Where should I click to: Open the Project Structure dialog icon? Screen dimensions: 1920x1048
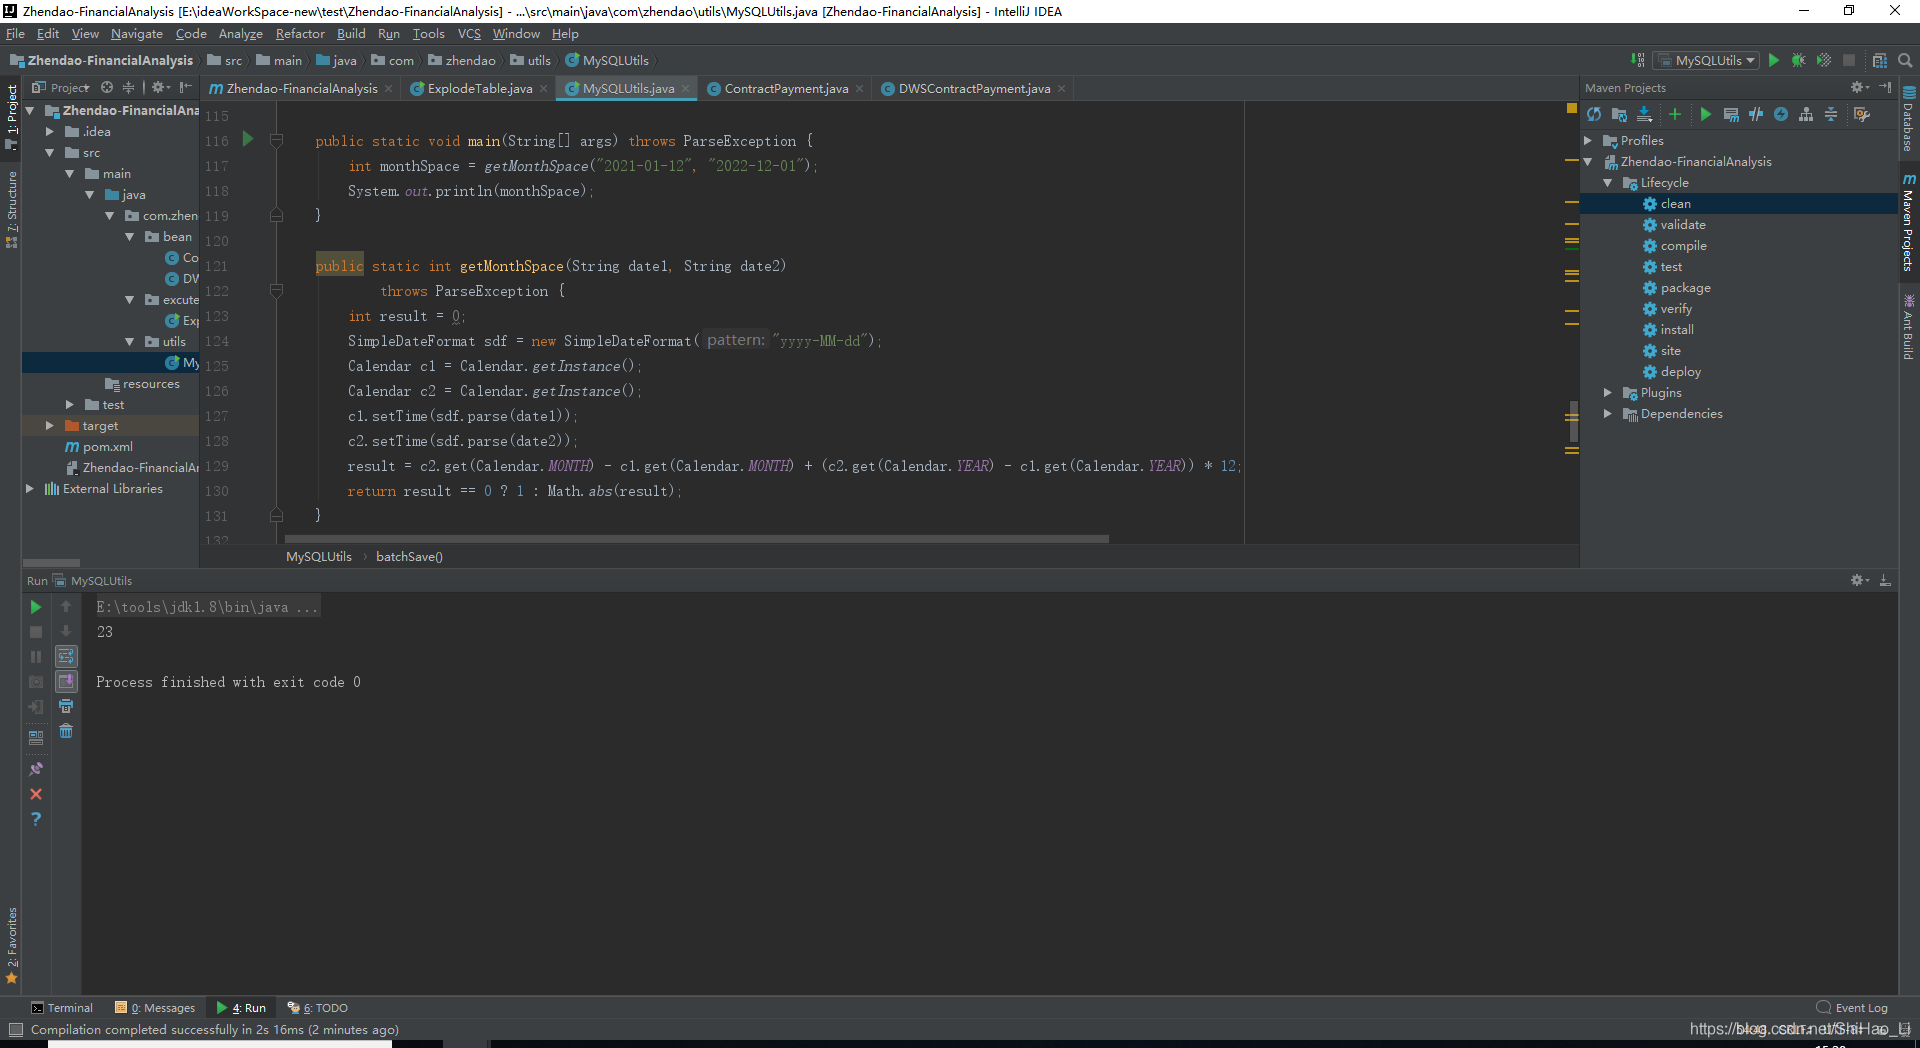[x=1880, y=60]
